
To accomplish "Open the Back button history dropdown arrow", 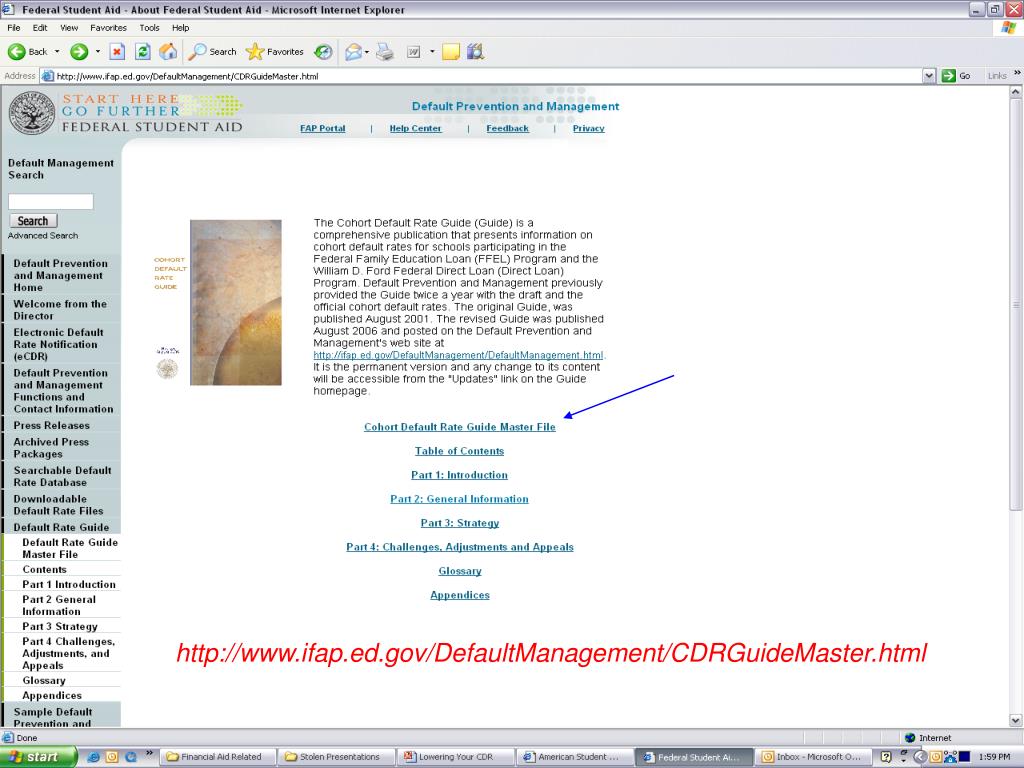I will (57, 52).
